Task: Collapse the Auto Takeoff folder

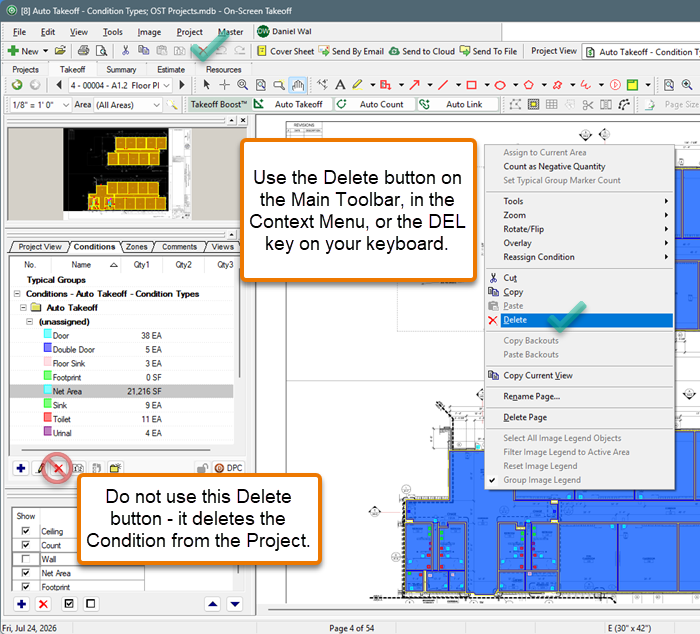Action: [23, 308]
